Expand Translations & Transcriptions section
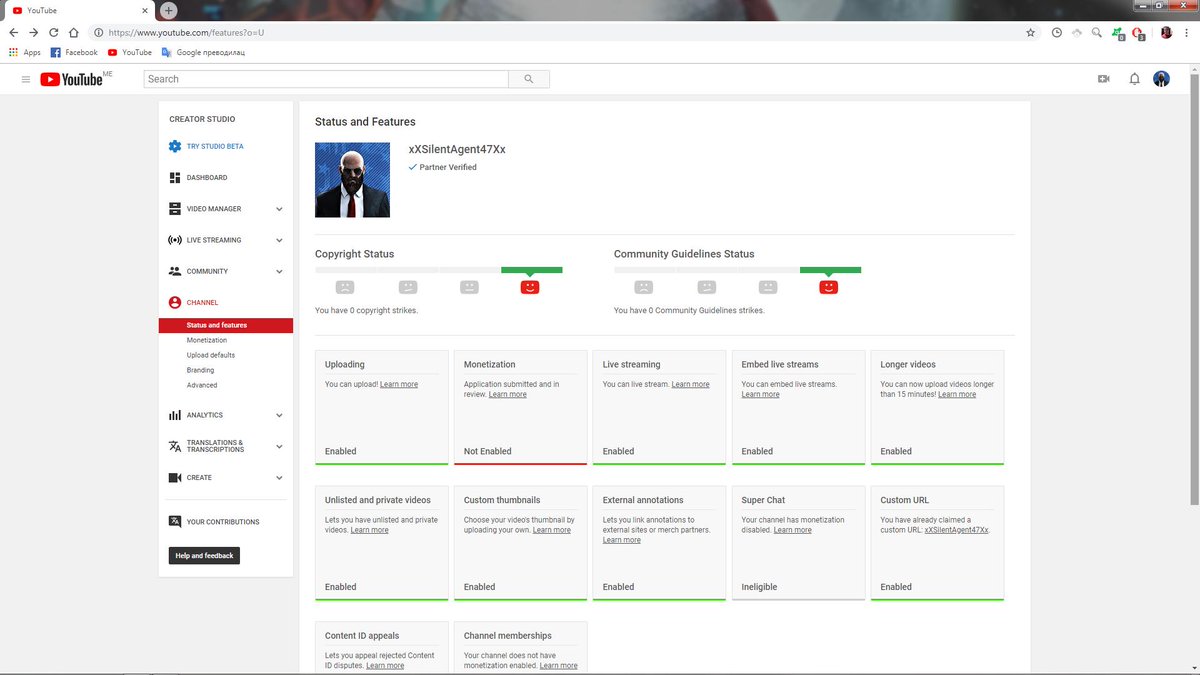Screen dimensions: 1200x675 coord(279,446)
